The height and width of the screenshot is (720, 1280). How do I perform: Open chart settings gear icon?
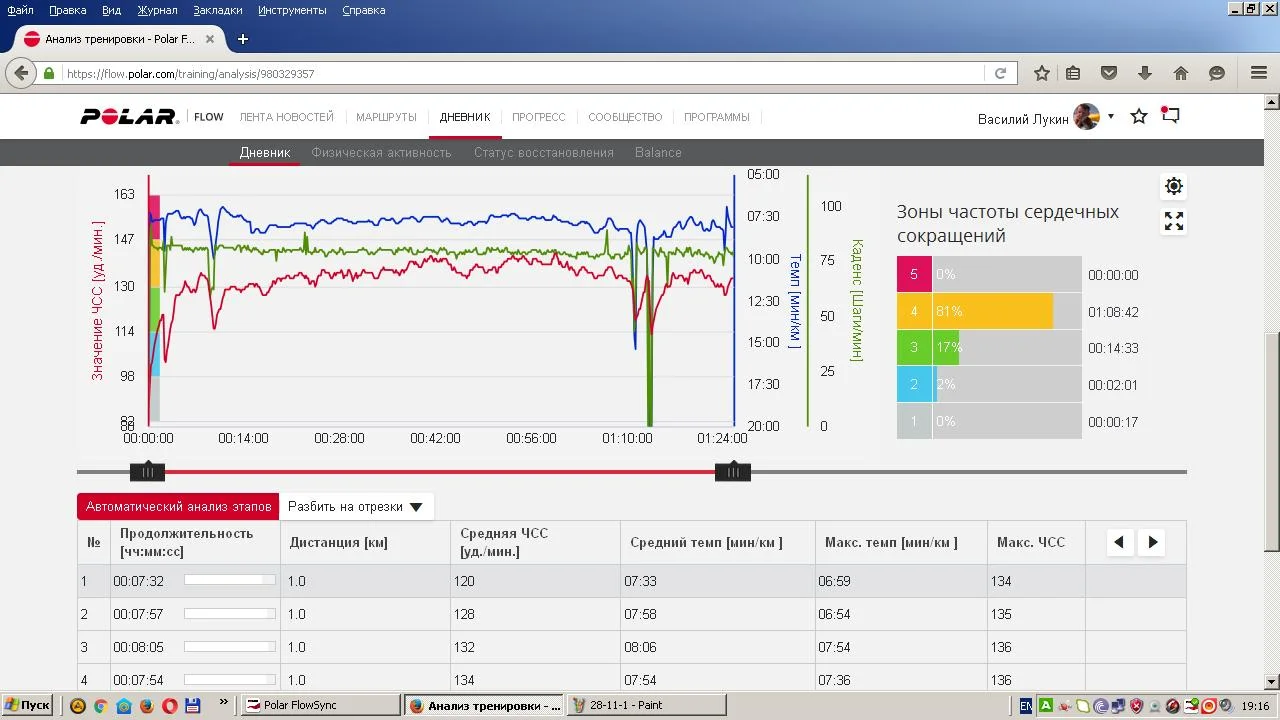coord(1174,186)
